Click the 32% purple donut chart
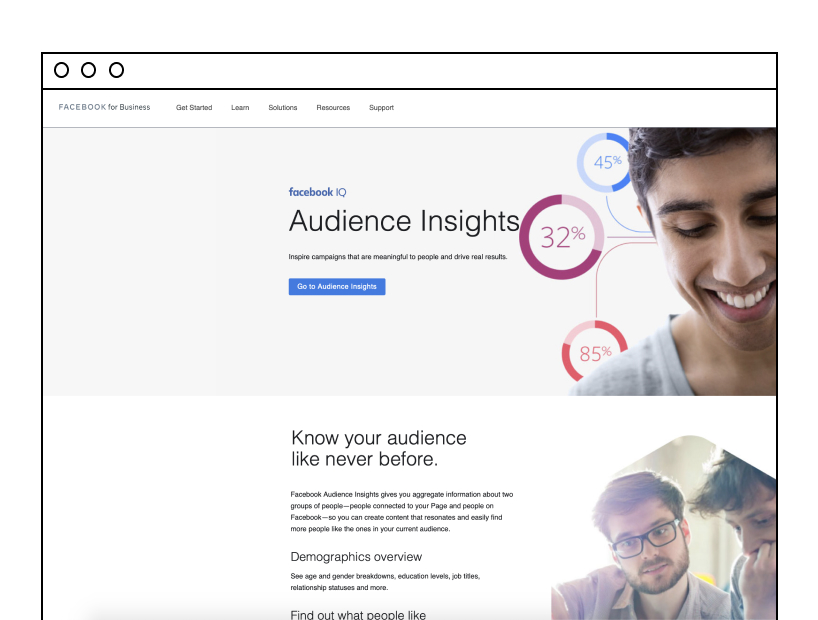Viewport: 818px width, 620px height. click(x=562, y=237)
